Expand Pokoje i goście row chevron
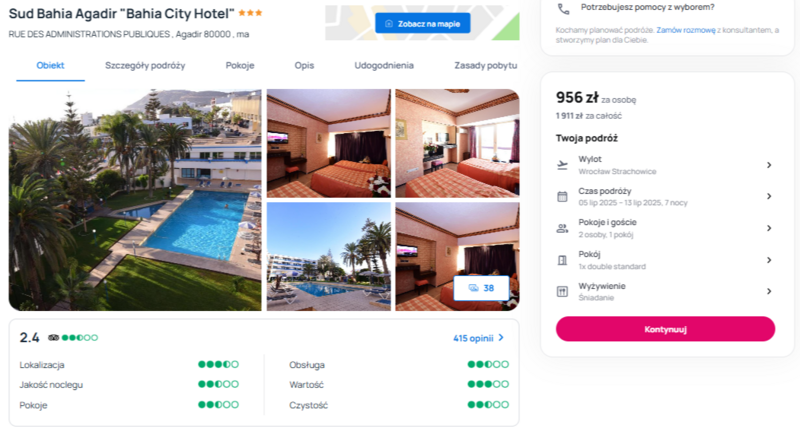Screen dimensions: 800x438 769,228
